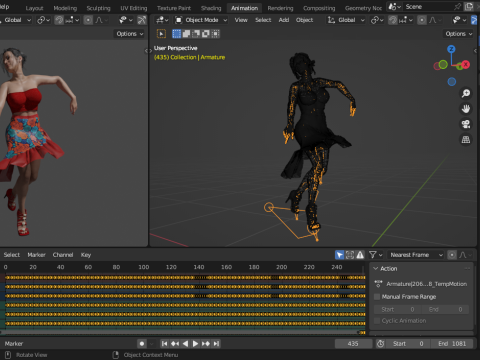Jump to the last frame
The width and height of the screenshot is (480, 360).
(x=216, y=344)
